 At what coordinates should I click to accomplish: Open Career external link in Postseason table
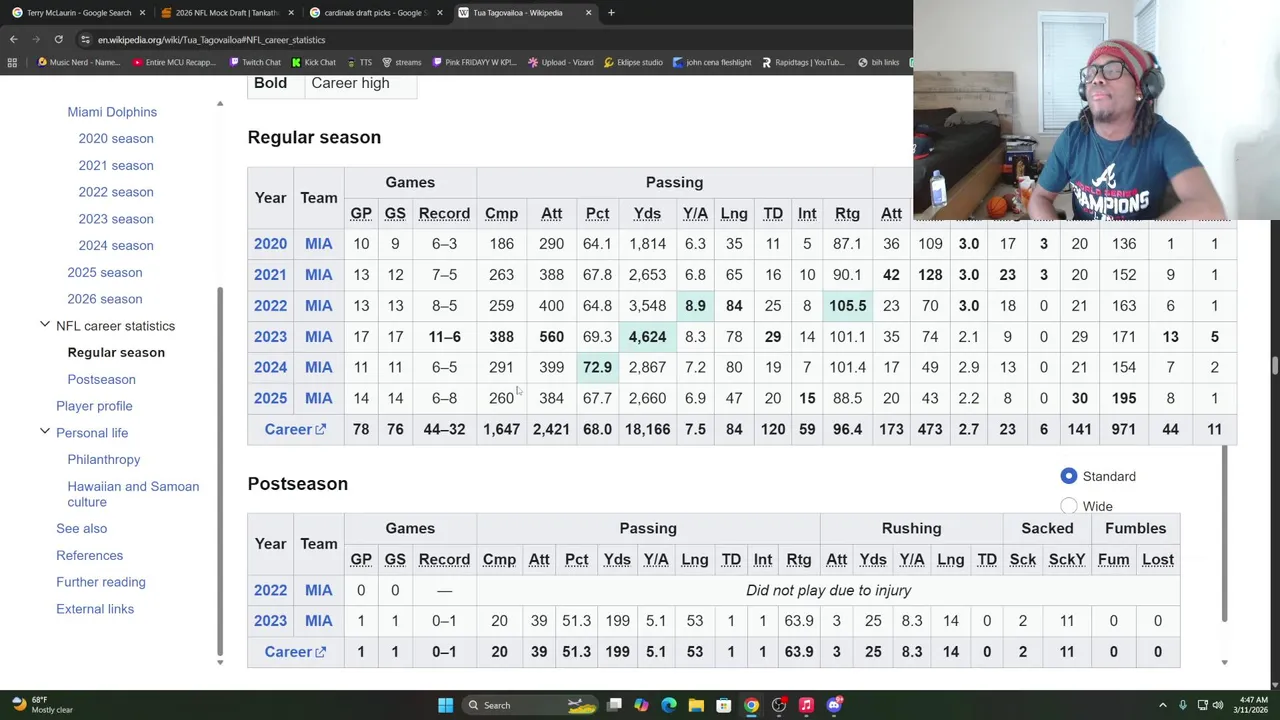295,652
